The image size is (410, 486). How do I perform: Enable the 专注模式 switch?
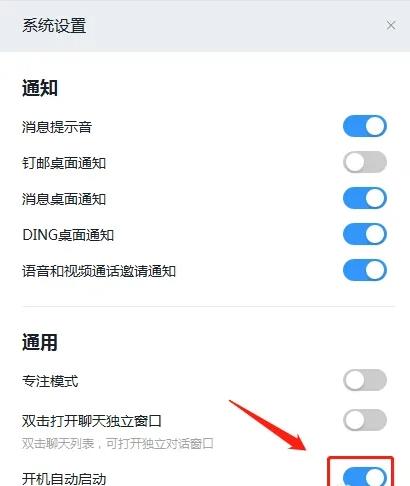[365, 380]
